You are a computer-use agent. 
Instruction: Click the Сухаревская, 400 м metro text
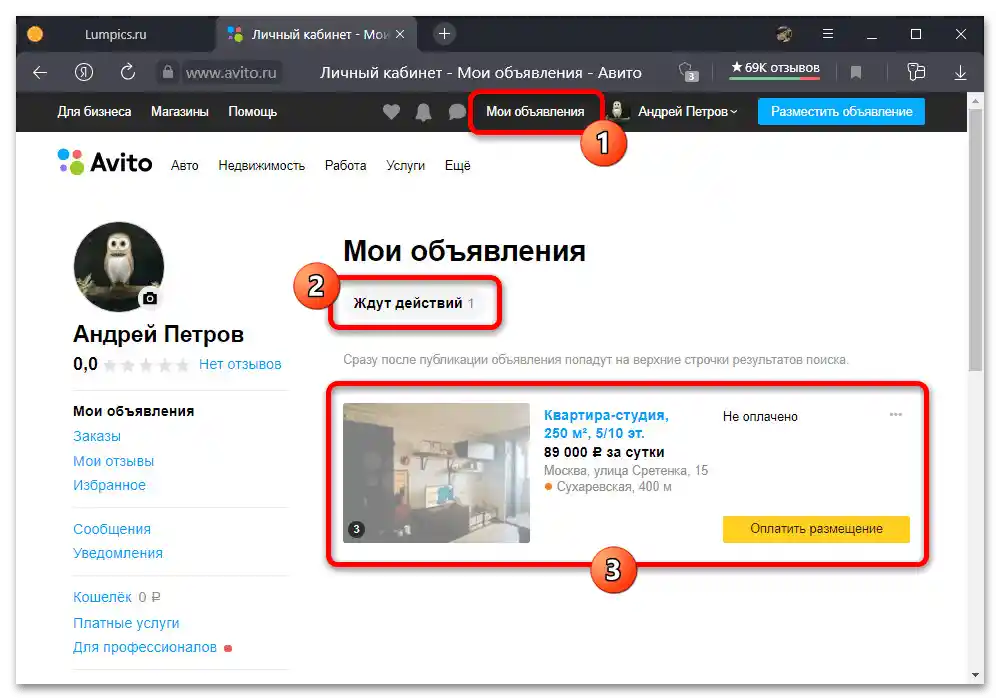tap(614, 487)
